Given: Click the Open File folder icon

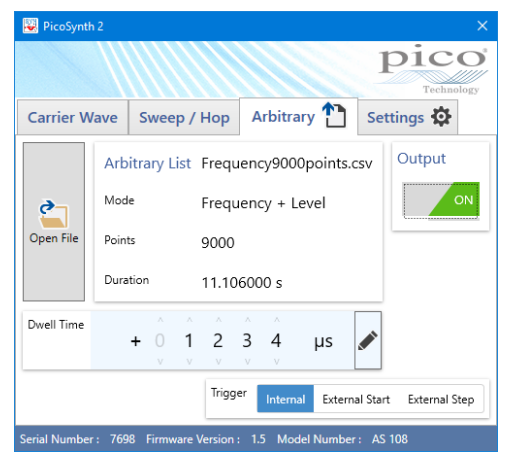Looking at the screenshot, I should pos(54,214).
